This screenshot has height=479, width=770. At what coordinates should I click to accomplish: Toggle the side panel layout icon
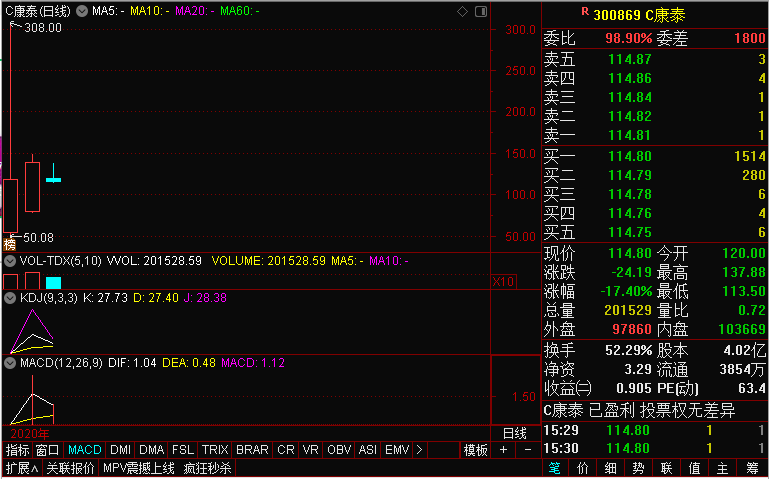tap(480, 11)
